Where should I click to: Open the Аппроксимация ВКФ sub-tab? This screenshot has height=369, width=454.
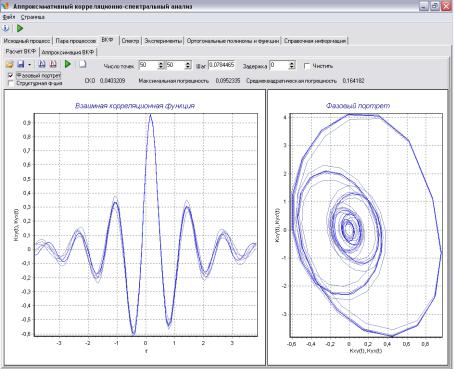[x=68, y=52]
